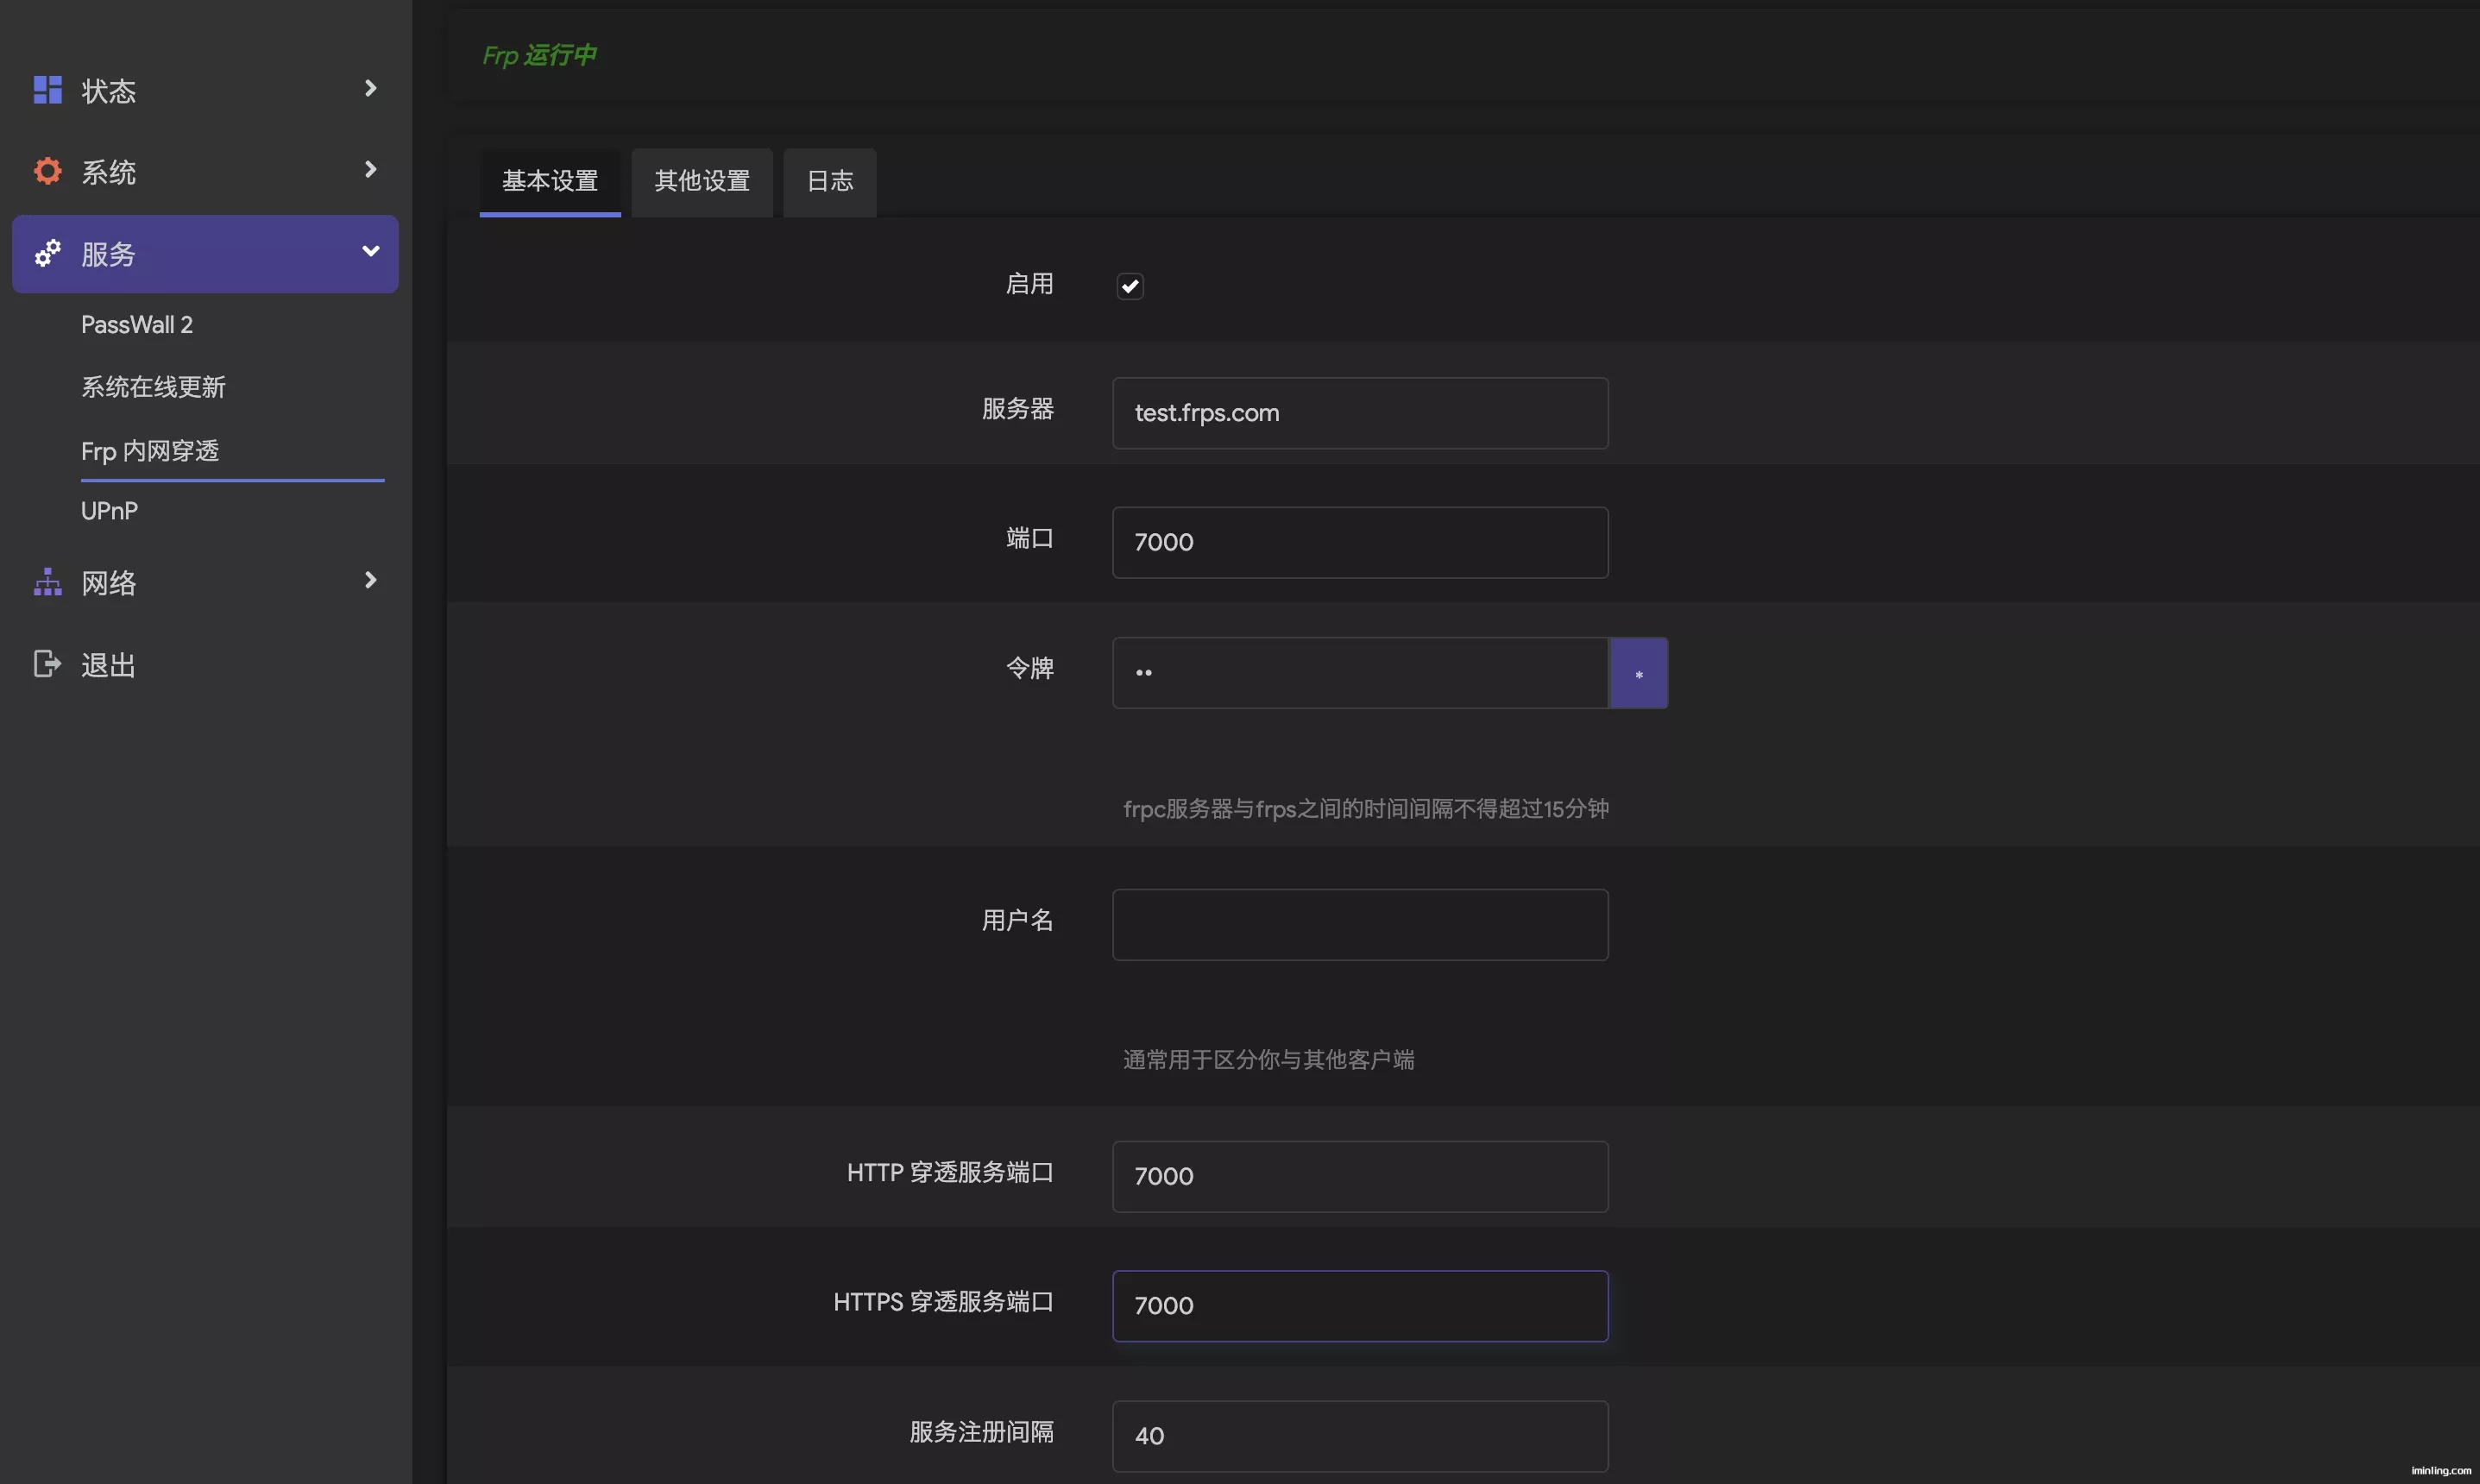Switch to 其他设置 tab
Image resolution: width=2480 pixels, height=1484 pixels.
[702, 182]
